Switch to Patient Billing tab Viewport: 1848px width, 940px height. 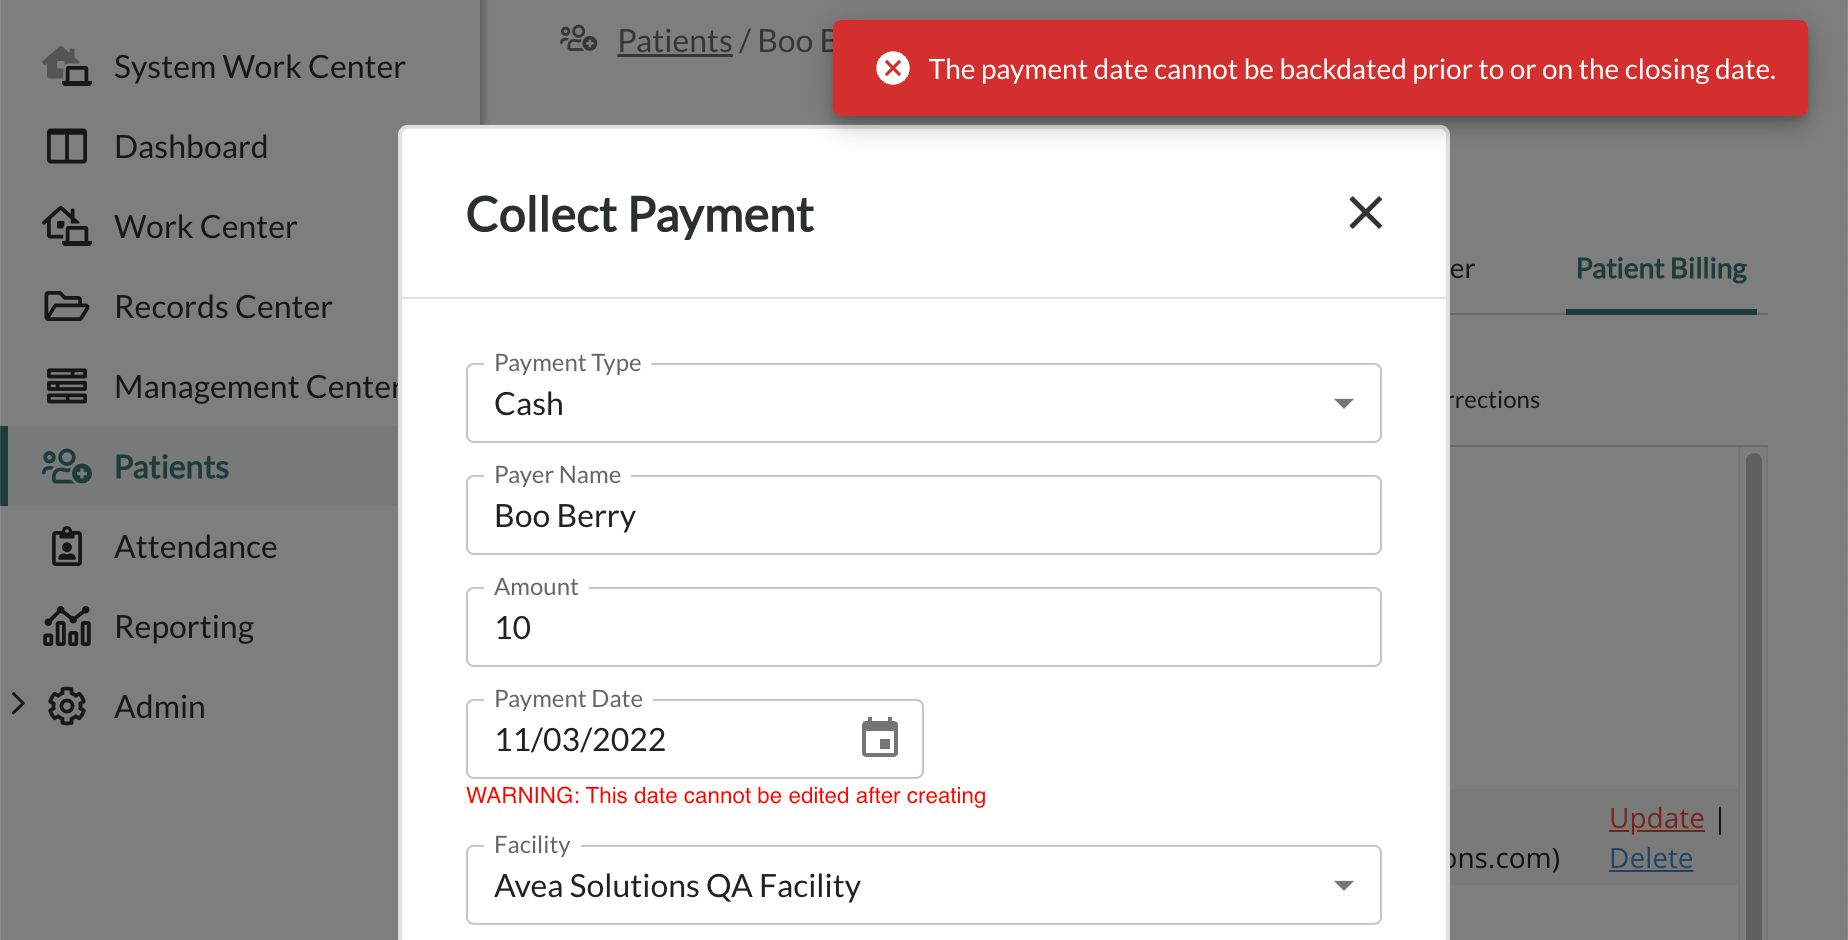1661,269
